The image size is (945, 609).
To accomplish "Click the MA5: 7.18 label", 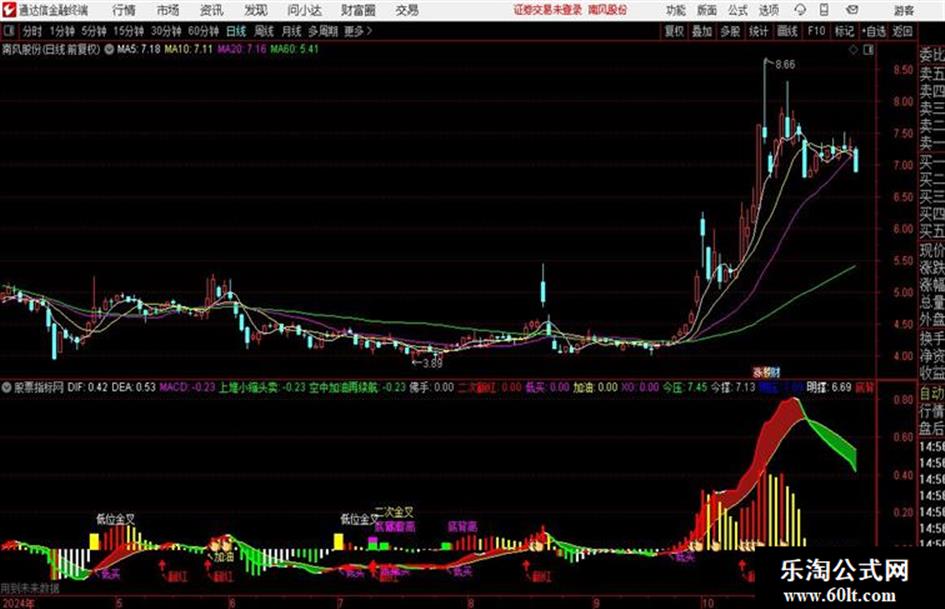I will [x=139, y=49].
